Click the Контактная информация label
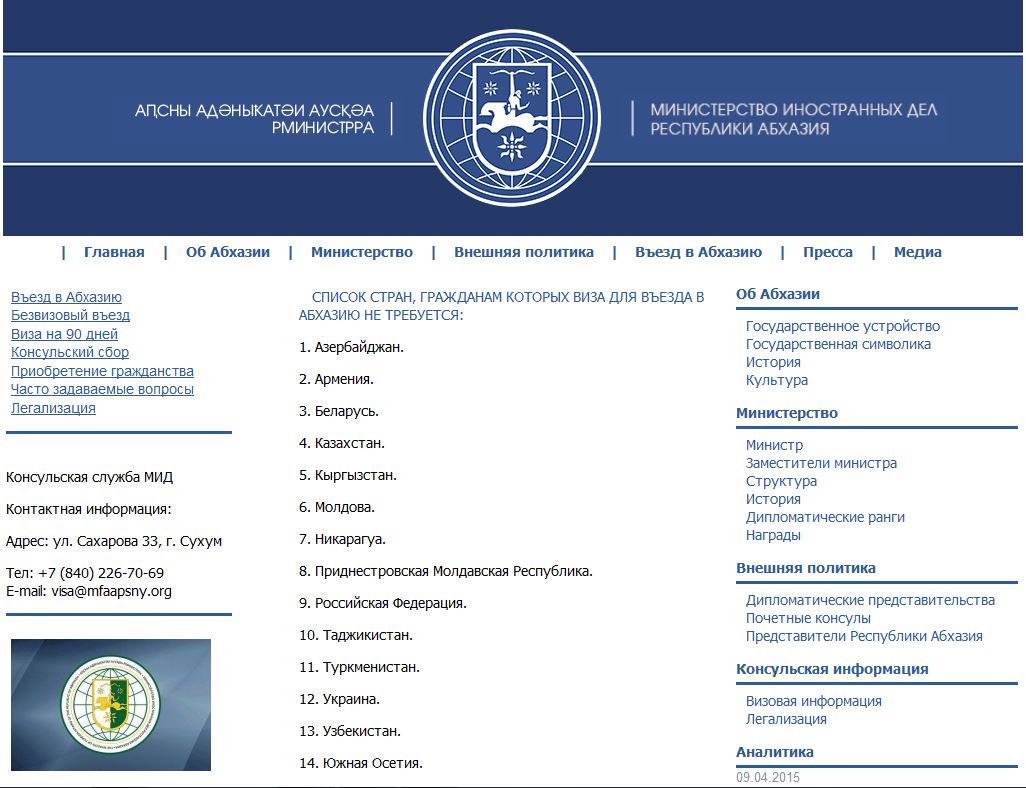 point(88,509)
